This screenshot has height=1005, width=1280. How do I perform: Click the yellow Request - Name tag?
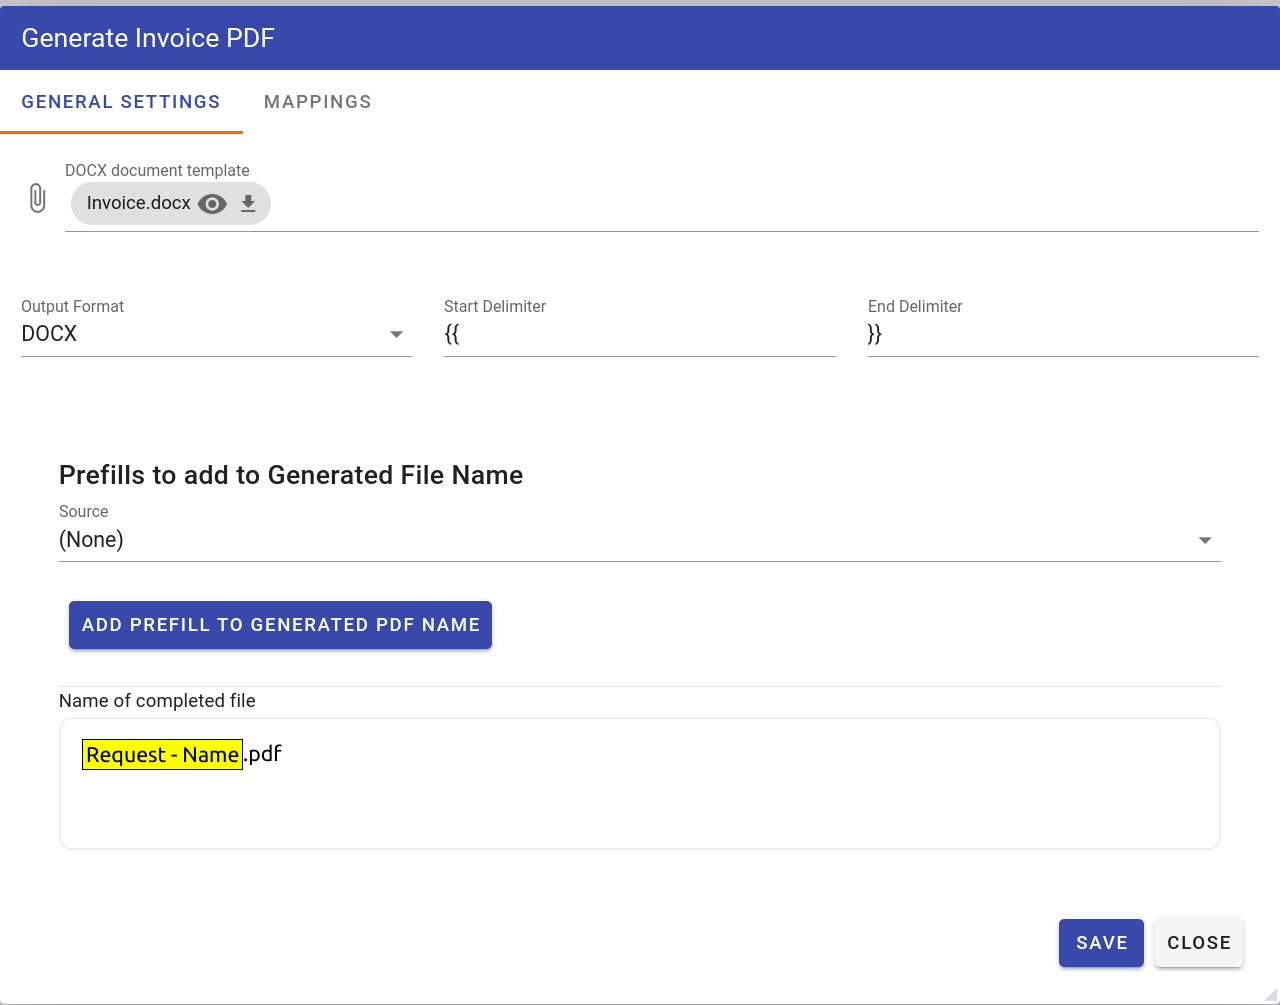point(162,755)
